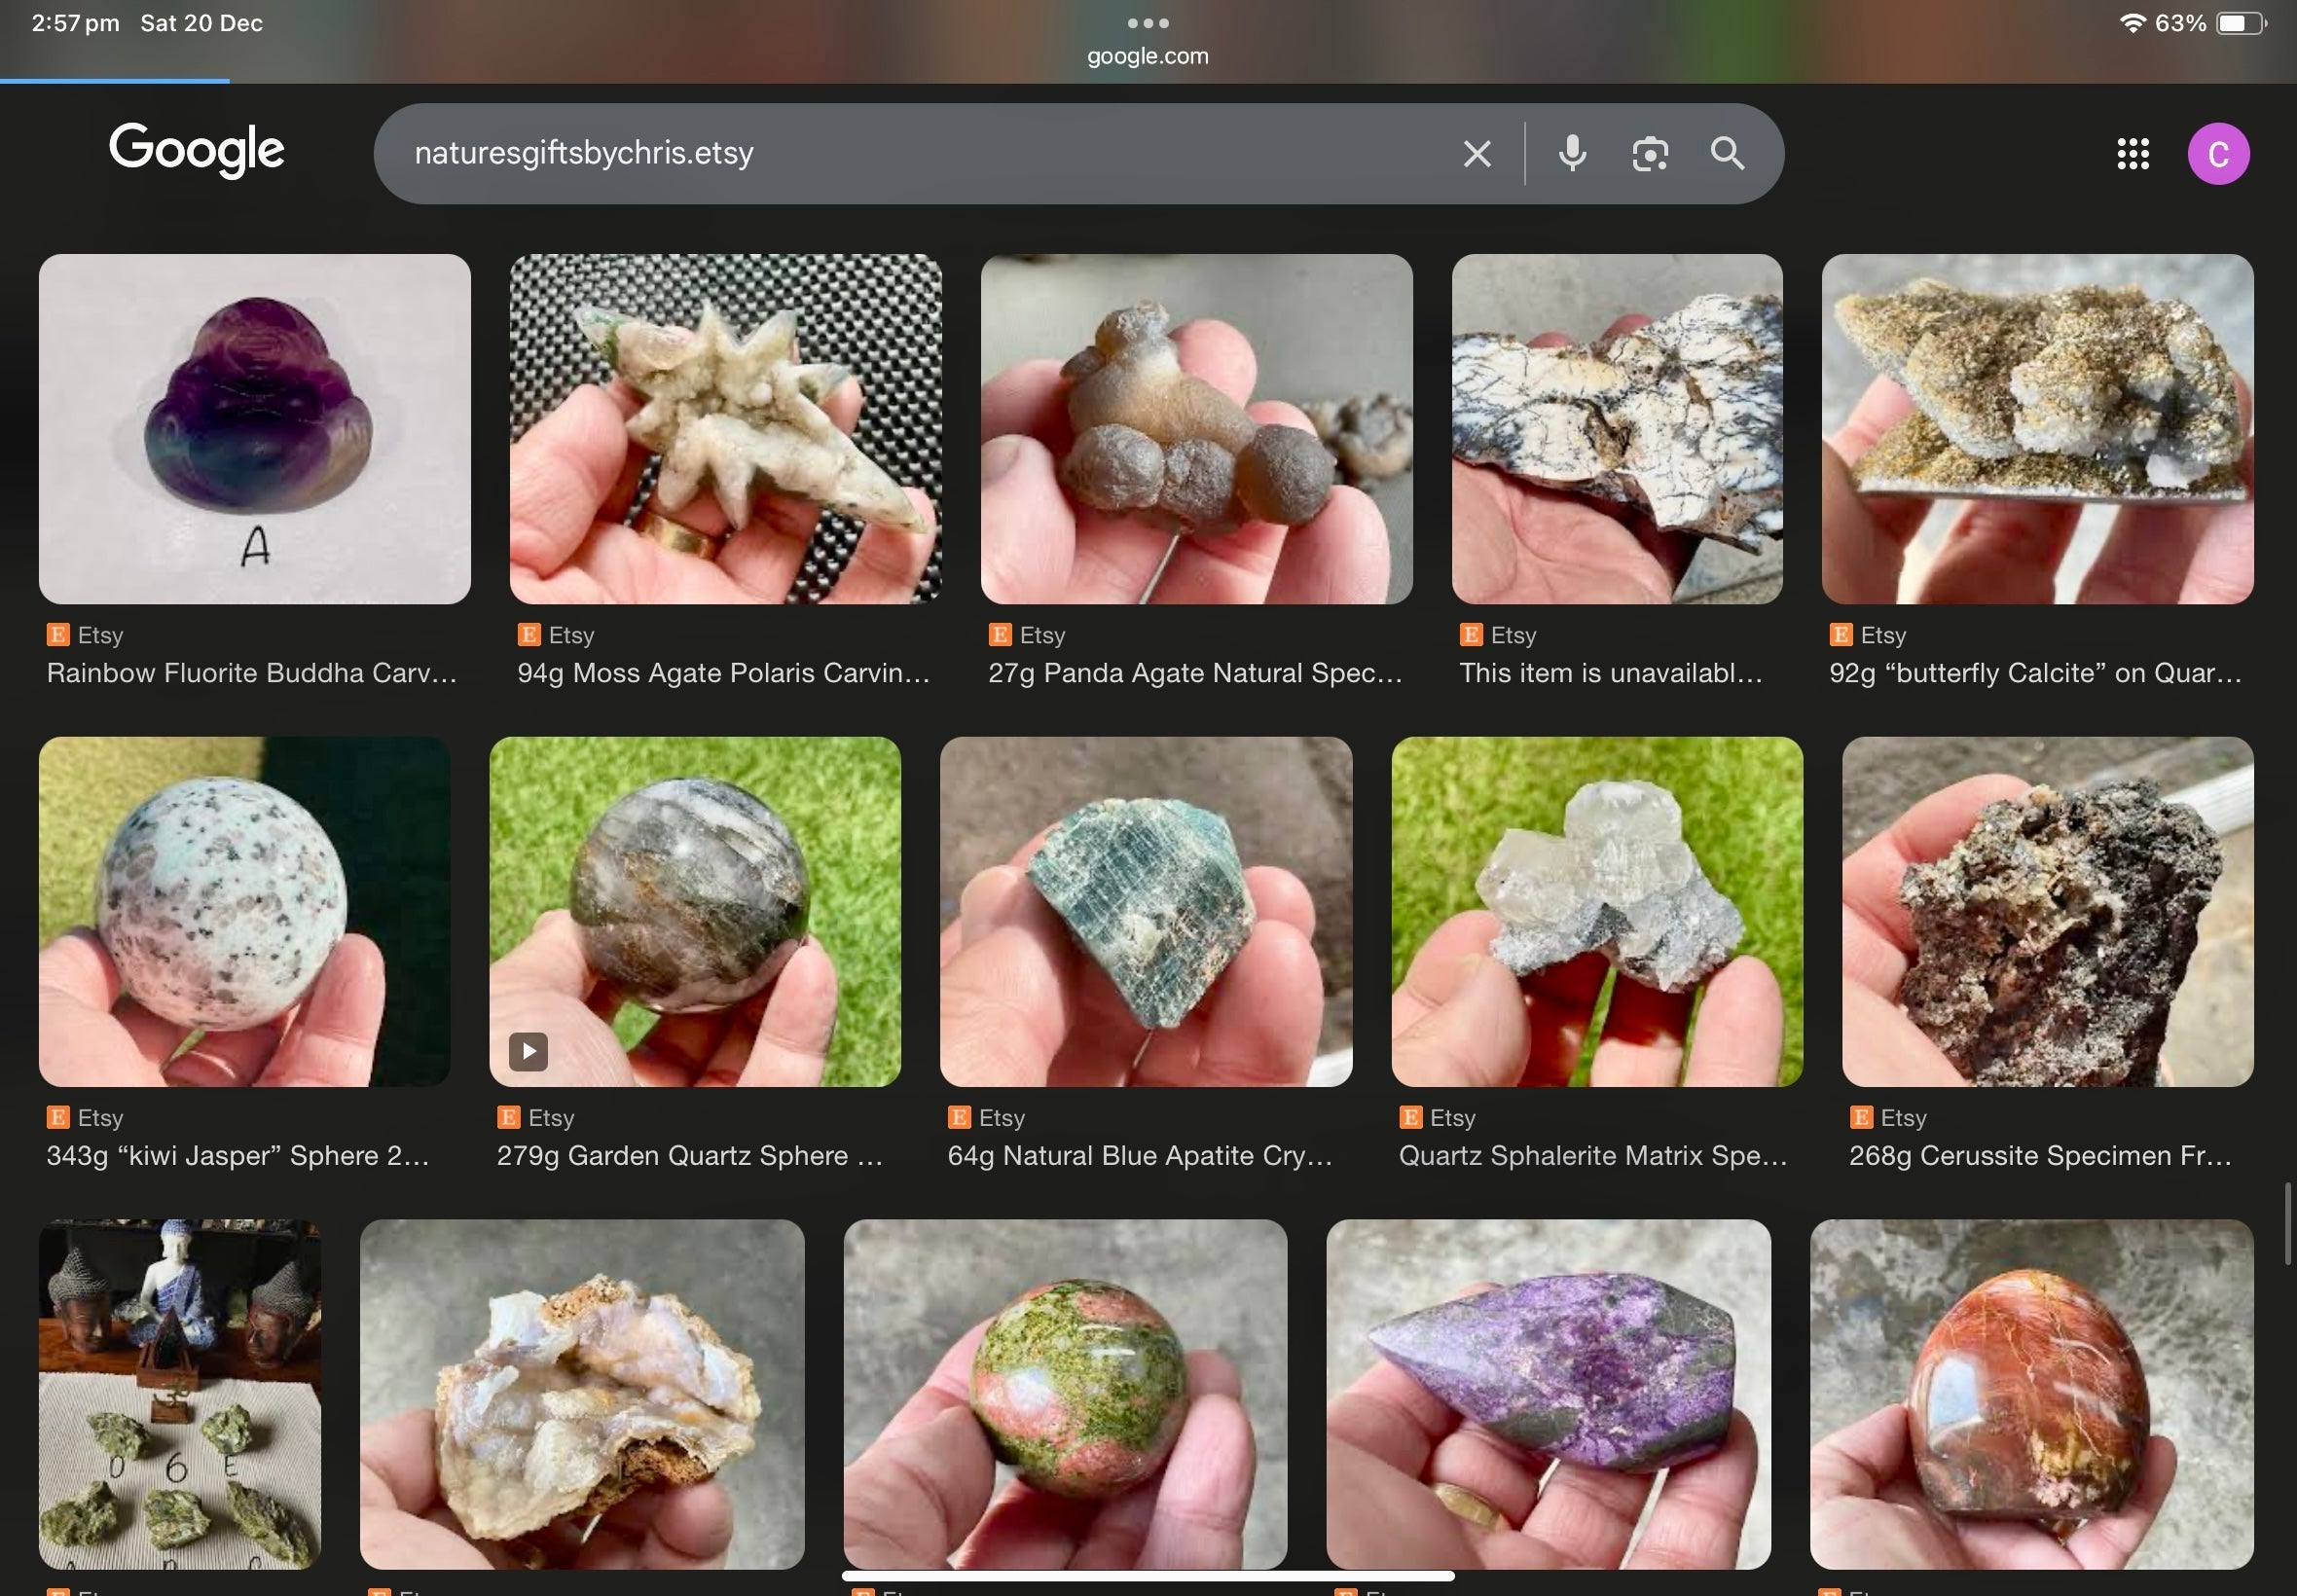Select the purple polished stone thumbnail
The width and height of the screenshot is (2297, 1596).
pyautogui.click(x=1547, y=1393)
